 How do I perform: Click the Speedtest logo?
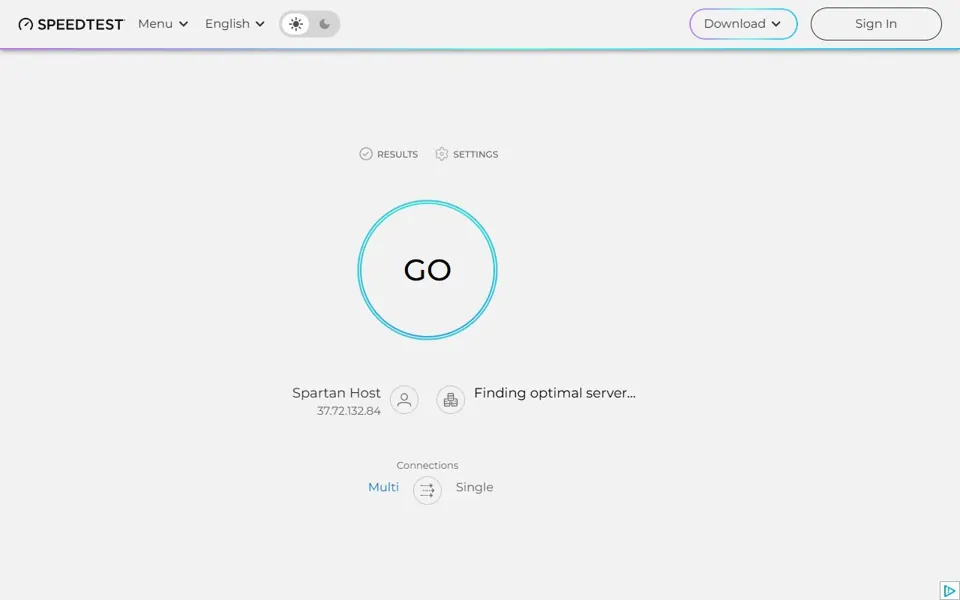click(x=72, y=24)
